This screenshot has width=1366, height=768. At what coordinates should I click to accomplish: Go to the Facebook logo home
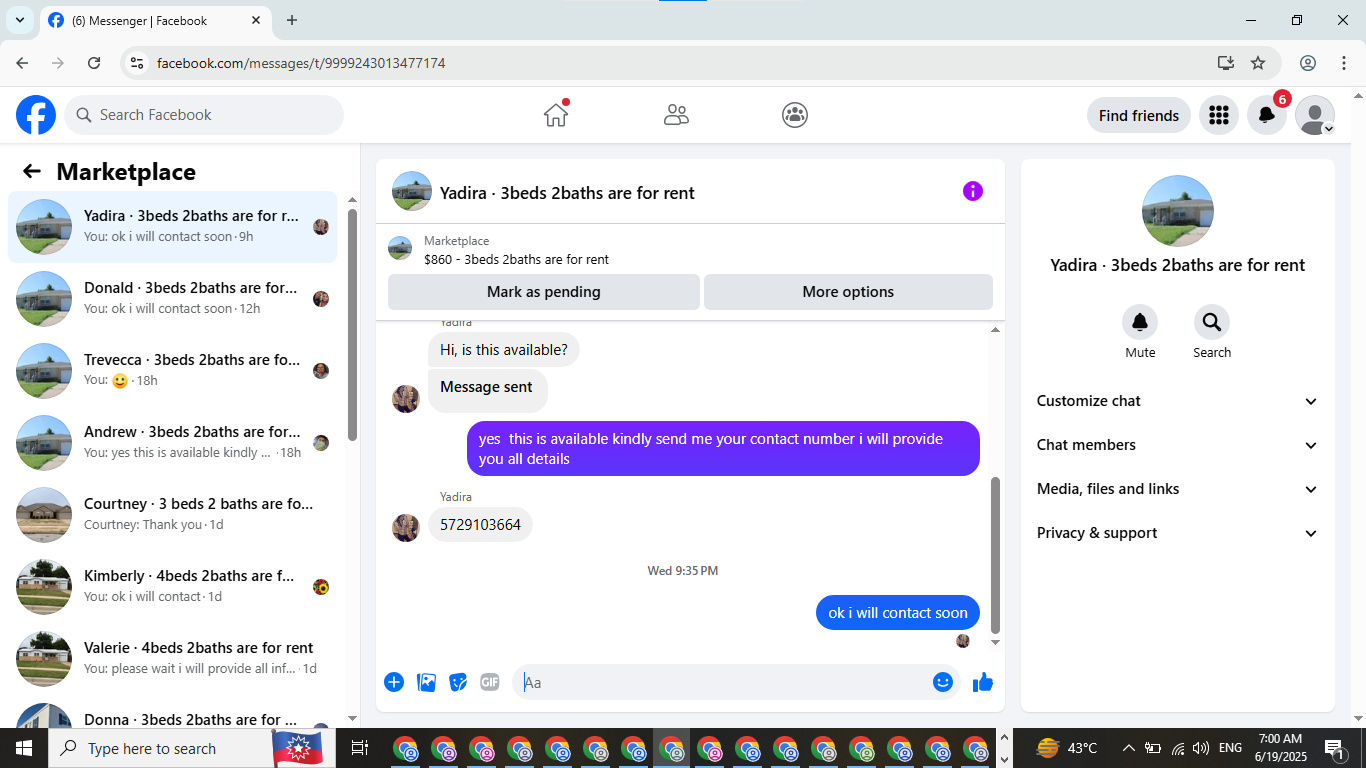[x=36, y=115]
